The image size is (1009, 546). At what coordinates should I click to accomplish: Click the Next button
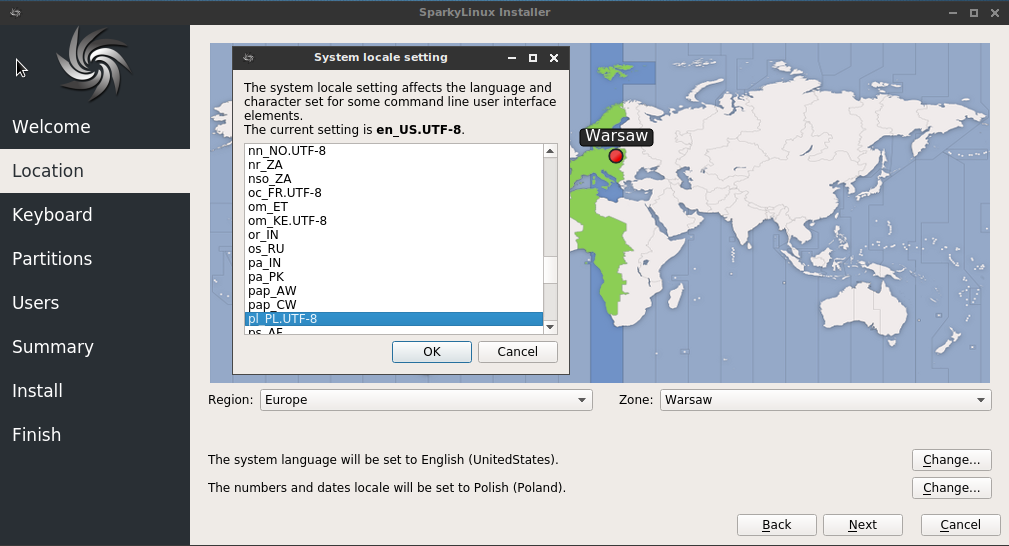(x=862, y=525)
